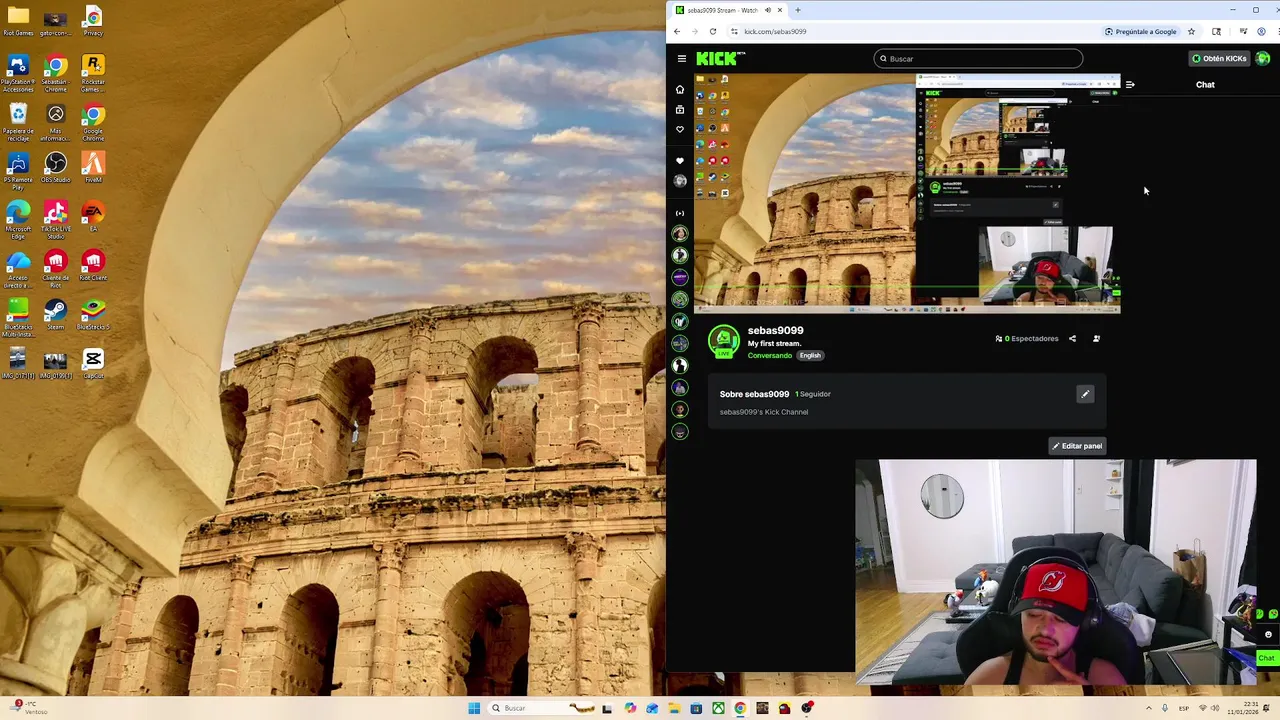Launch the EA app shortcut
Screen dimensions: 1280x720
pyautogui.click(x=93, y=216)
